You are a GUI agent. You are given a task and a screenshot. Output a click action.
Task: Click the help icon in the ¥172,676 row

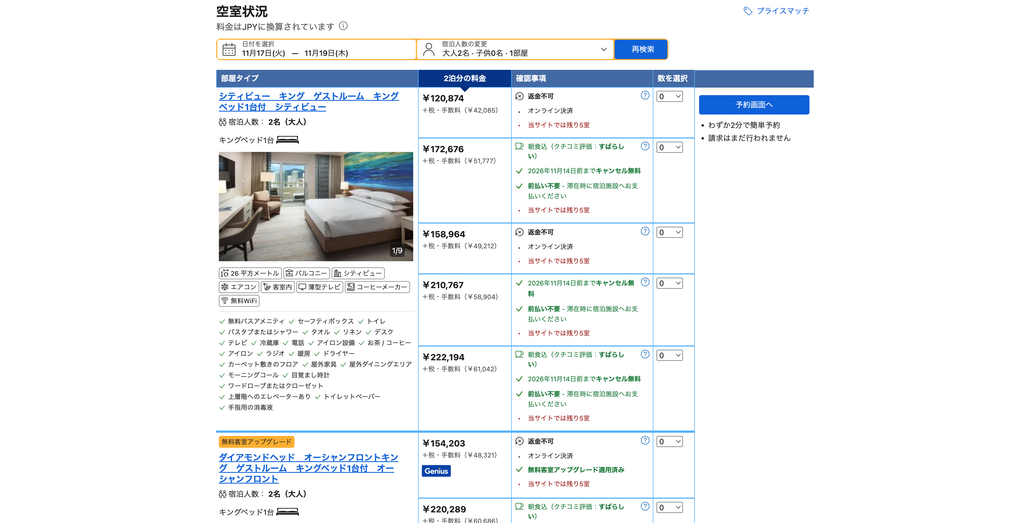point(645,146)
